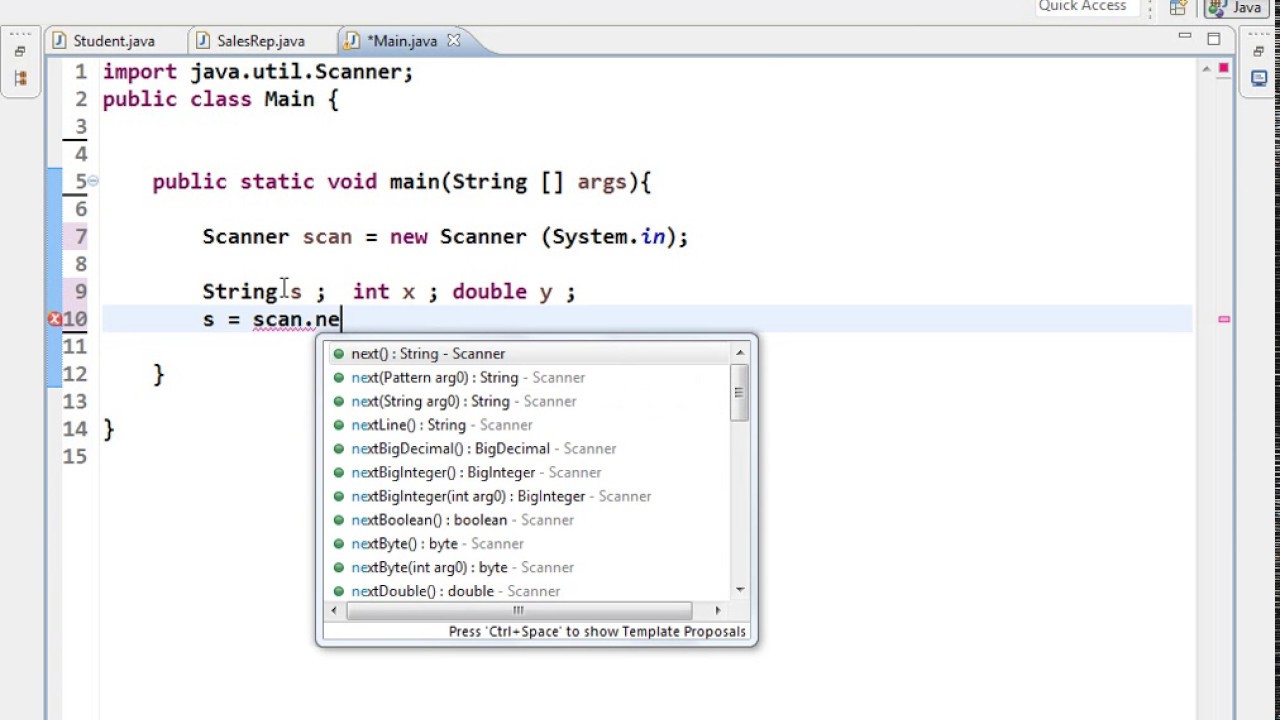
Task: Choose nextDouble() : double proposal
Action: (x=528, y=591)
